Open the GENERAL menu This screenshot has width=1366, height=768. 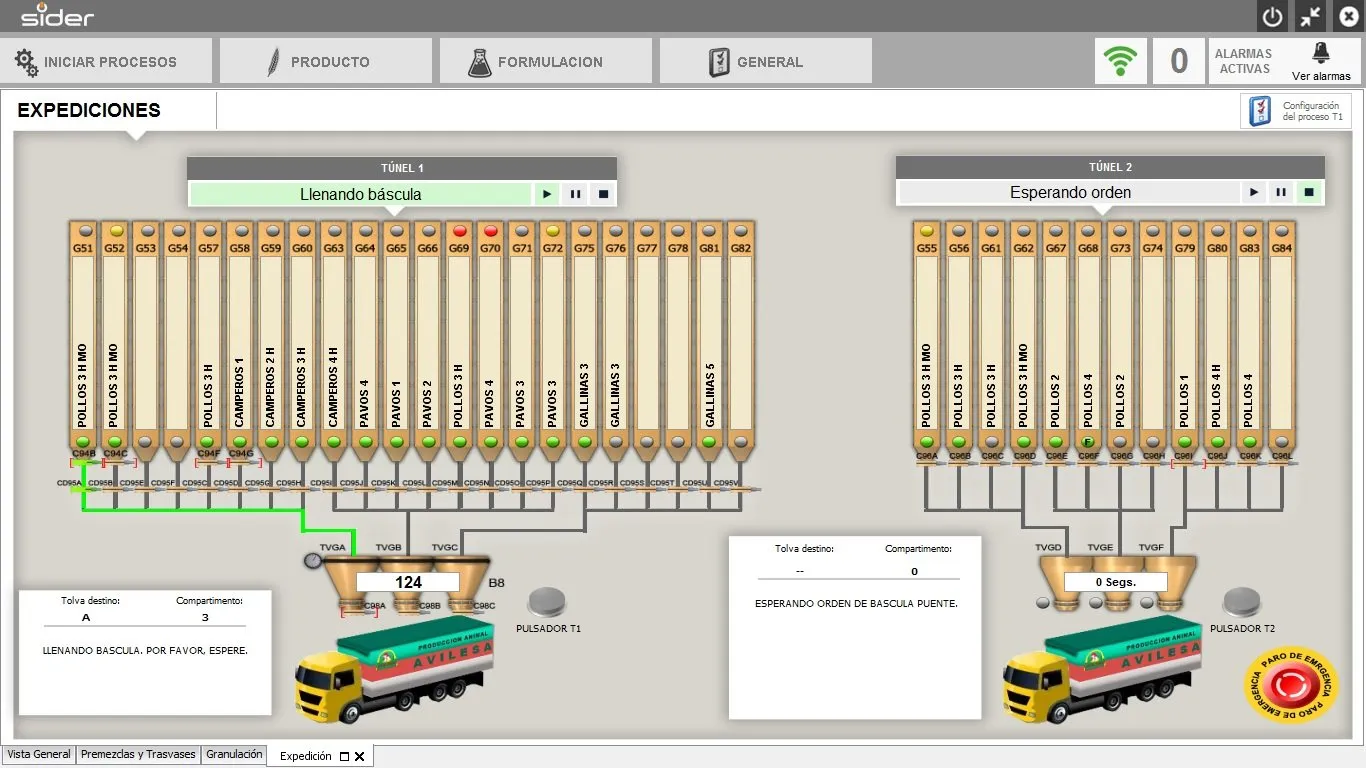[766, 61]
